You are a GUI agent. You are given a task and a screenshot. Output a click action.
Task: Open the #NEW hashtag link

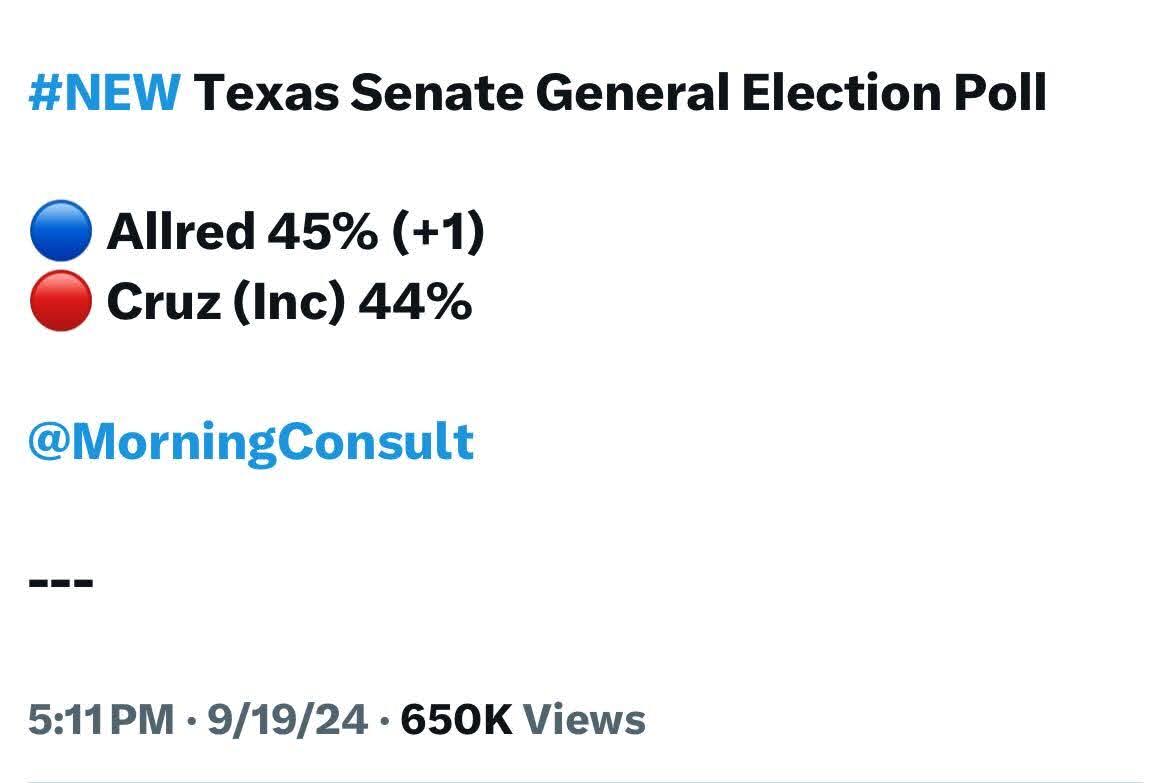click(104, 93)
